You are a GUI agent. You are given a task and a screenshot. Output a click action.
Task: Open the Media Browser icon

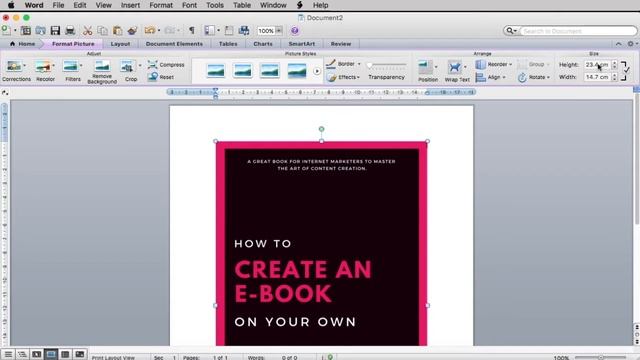pos(244,30)
